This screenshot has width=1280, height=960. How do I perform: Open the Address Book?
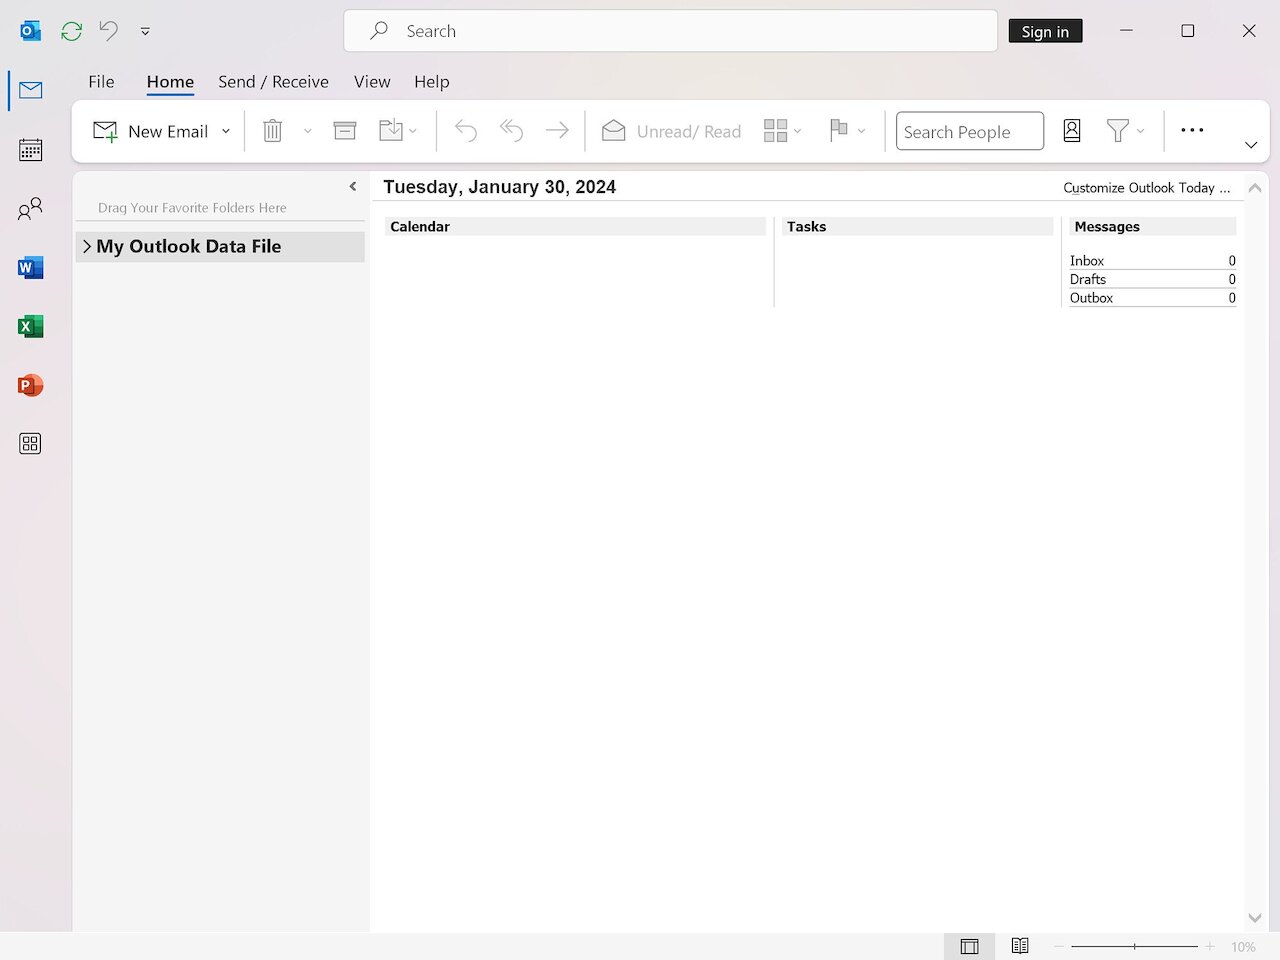[1071, 130]
